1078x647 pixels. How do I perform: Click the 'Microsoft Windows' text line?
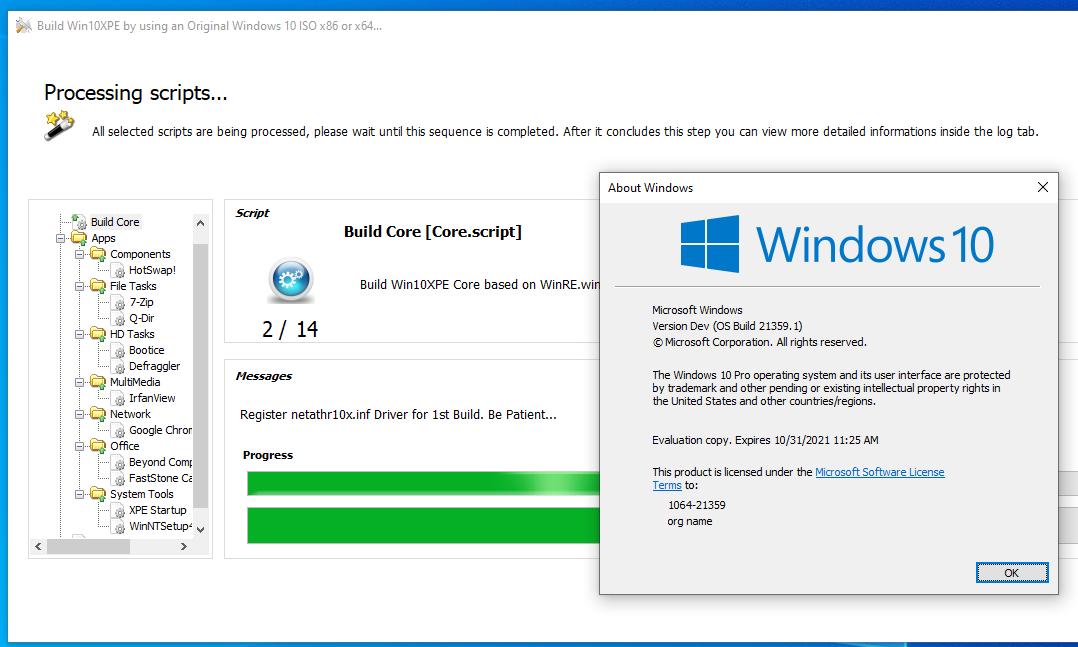point(697,310)
